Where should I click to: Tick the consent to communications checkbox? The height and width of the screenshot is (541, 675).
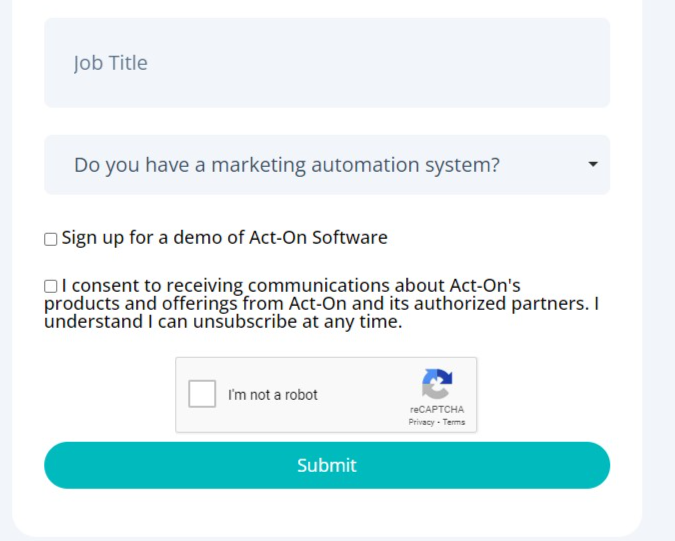[x=51, y=286]
